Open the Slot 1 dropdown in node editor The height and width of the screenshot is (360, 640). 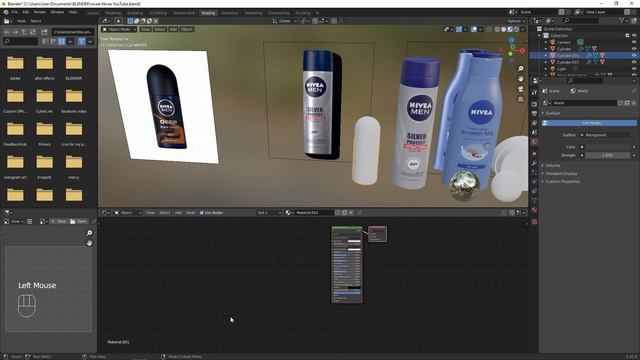point(269,213)
